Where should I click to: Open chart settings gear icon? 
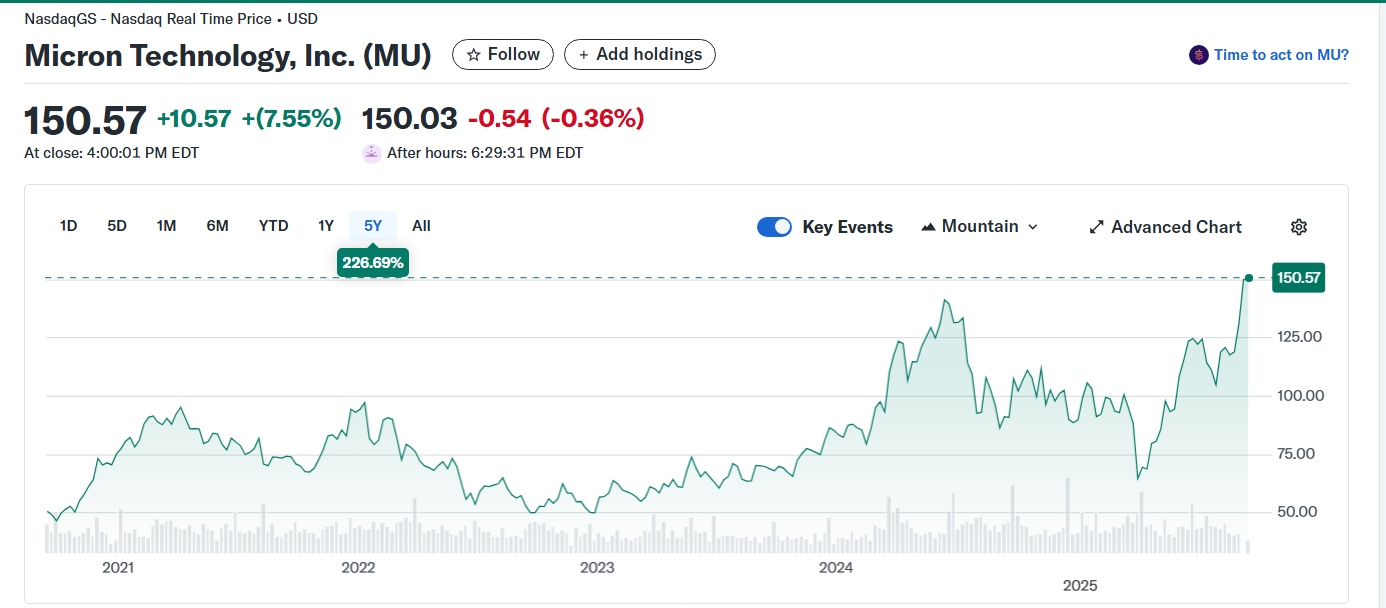tap(1298, 227)
